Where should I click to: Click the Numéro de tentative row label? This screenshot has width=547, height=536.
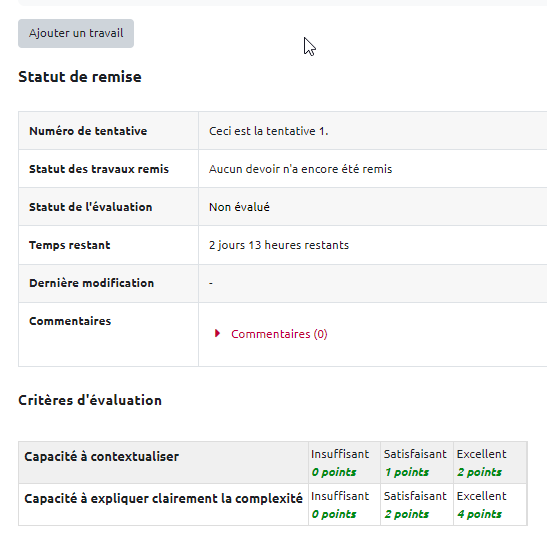88,131
